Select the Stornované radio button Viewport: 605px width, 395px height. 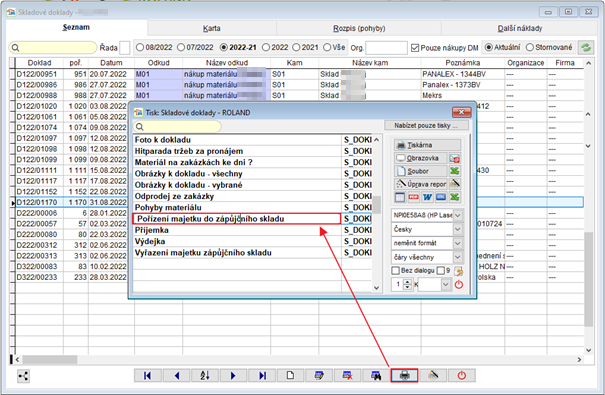click(x=530, y=47)
